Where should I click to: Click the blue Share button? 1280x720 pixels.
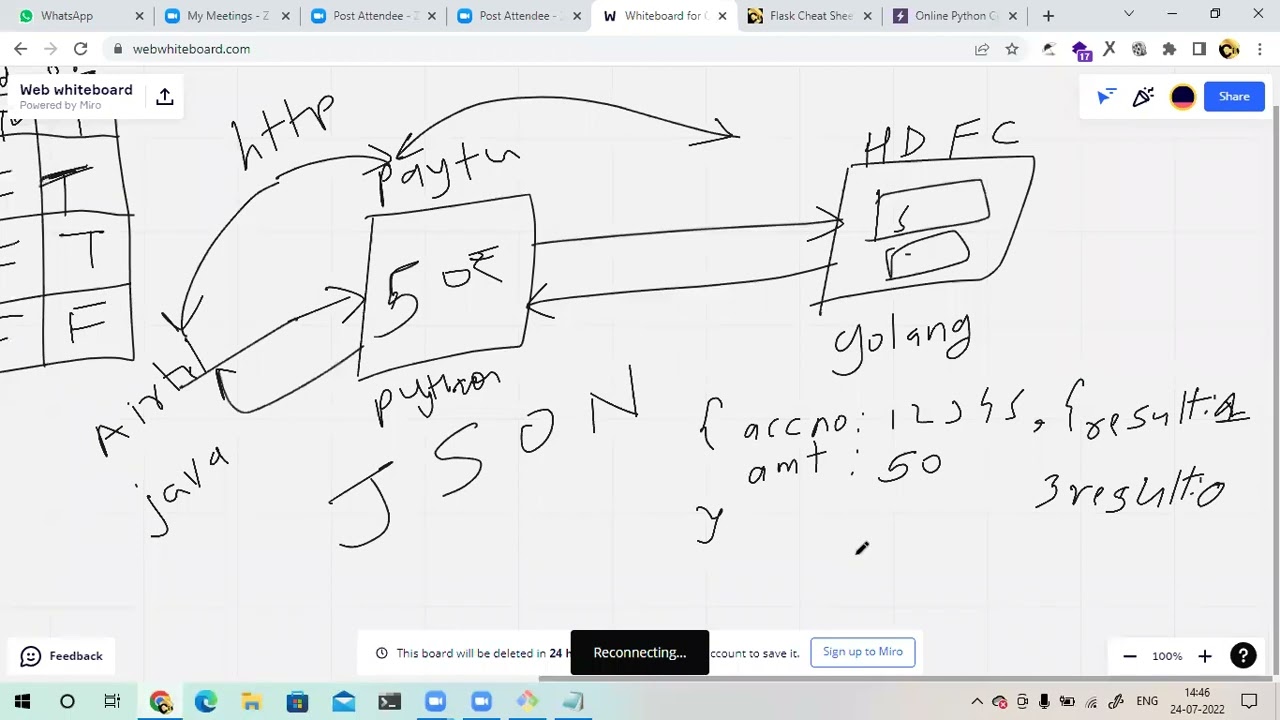click(x=1234, y=96)
